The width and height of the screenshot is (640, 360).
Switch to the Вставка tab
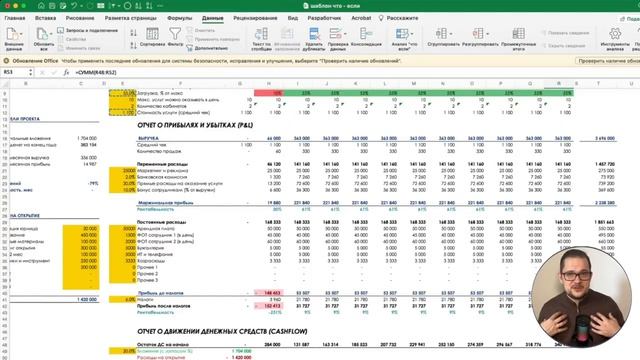45,18
